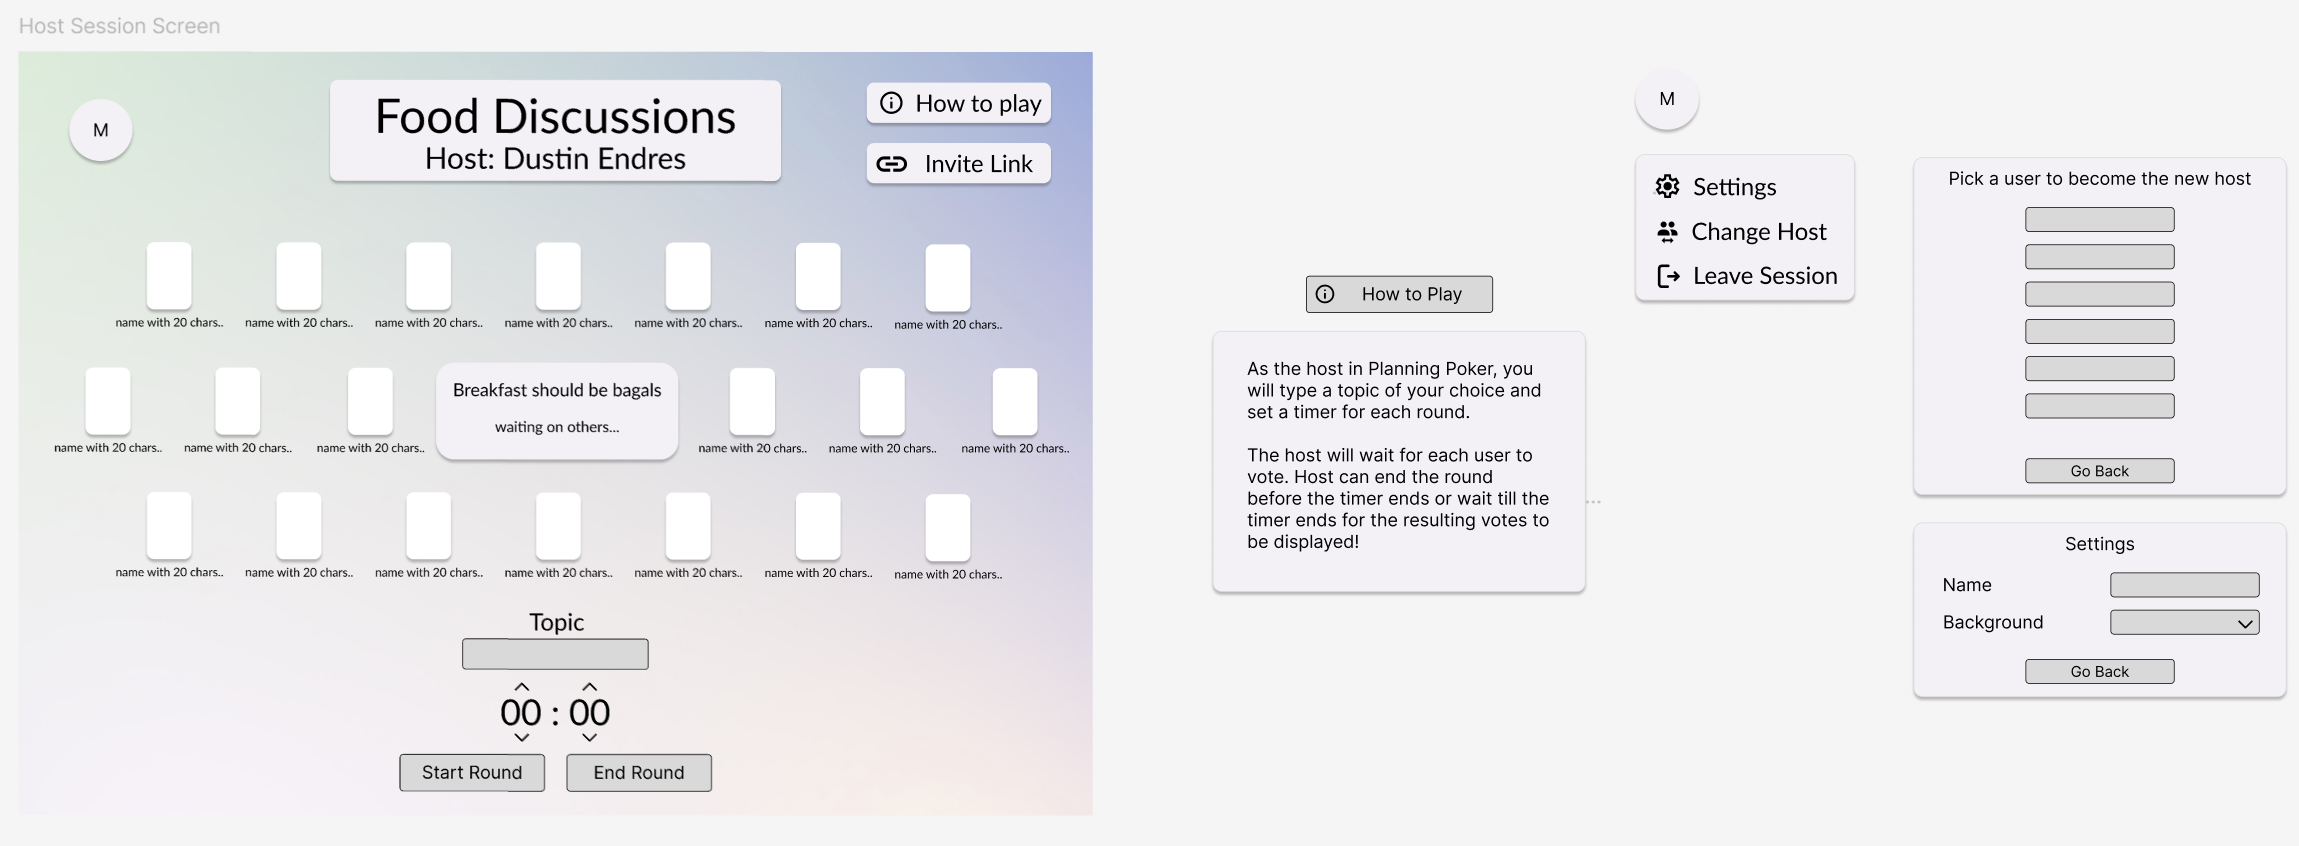The width and height of the screenshot is (2299, 846).
Task: Click the grey How to Play button
Action: coord(1399,294)
